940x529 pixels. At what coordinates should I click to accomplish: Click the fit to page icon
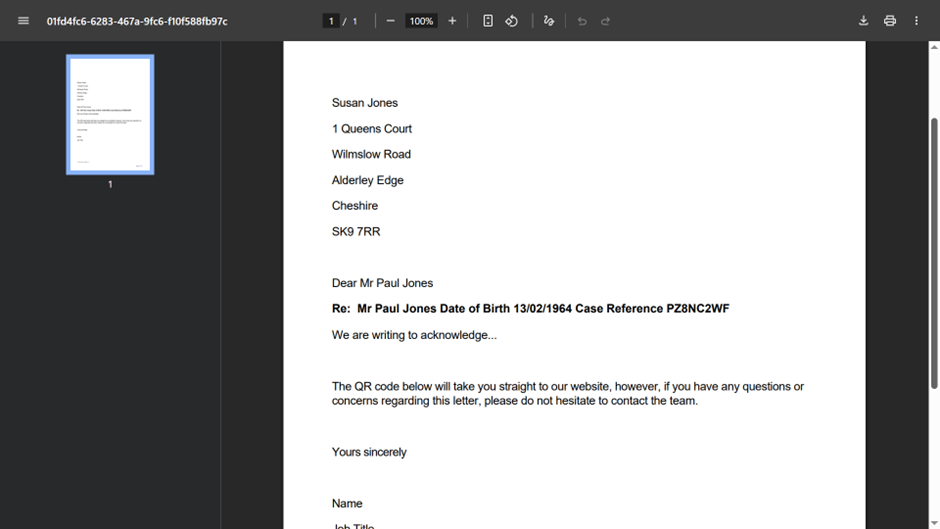pos(488,21)
